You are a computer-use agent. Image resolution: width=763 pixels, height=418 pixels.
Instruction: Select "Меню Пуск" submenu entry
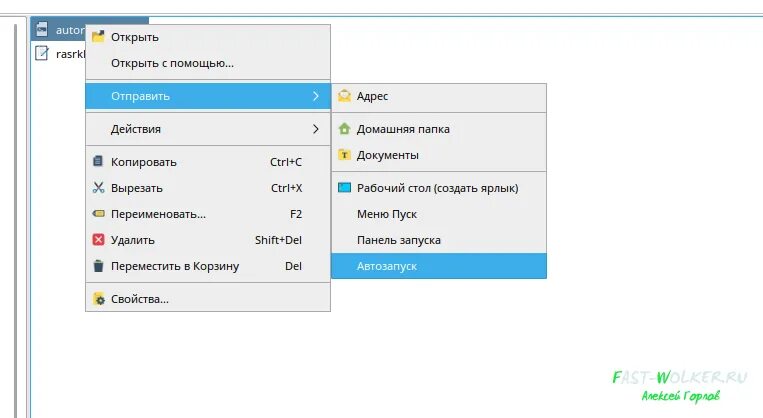[x=387, y=214]
